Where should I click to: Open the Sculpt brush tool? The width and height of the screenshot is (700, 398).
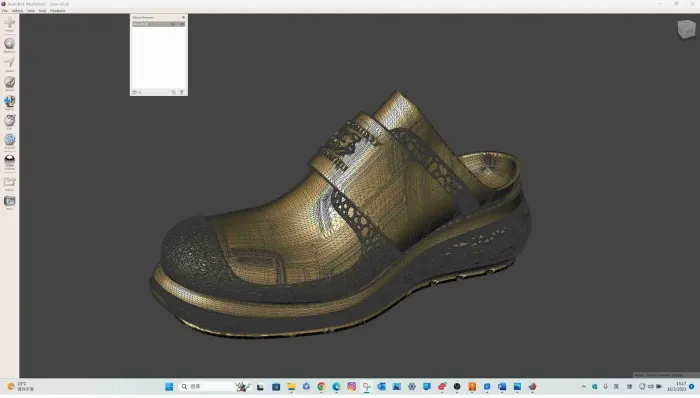click(x=9, y=82)
